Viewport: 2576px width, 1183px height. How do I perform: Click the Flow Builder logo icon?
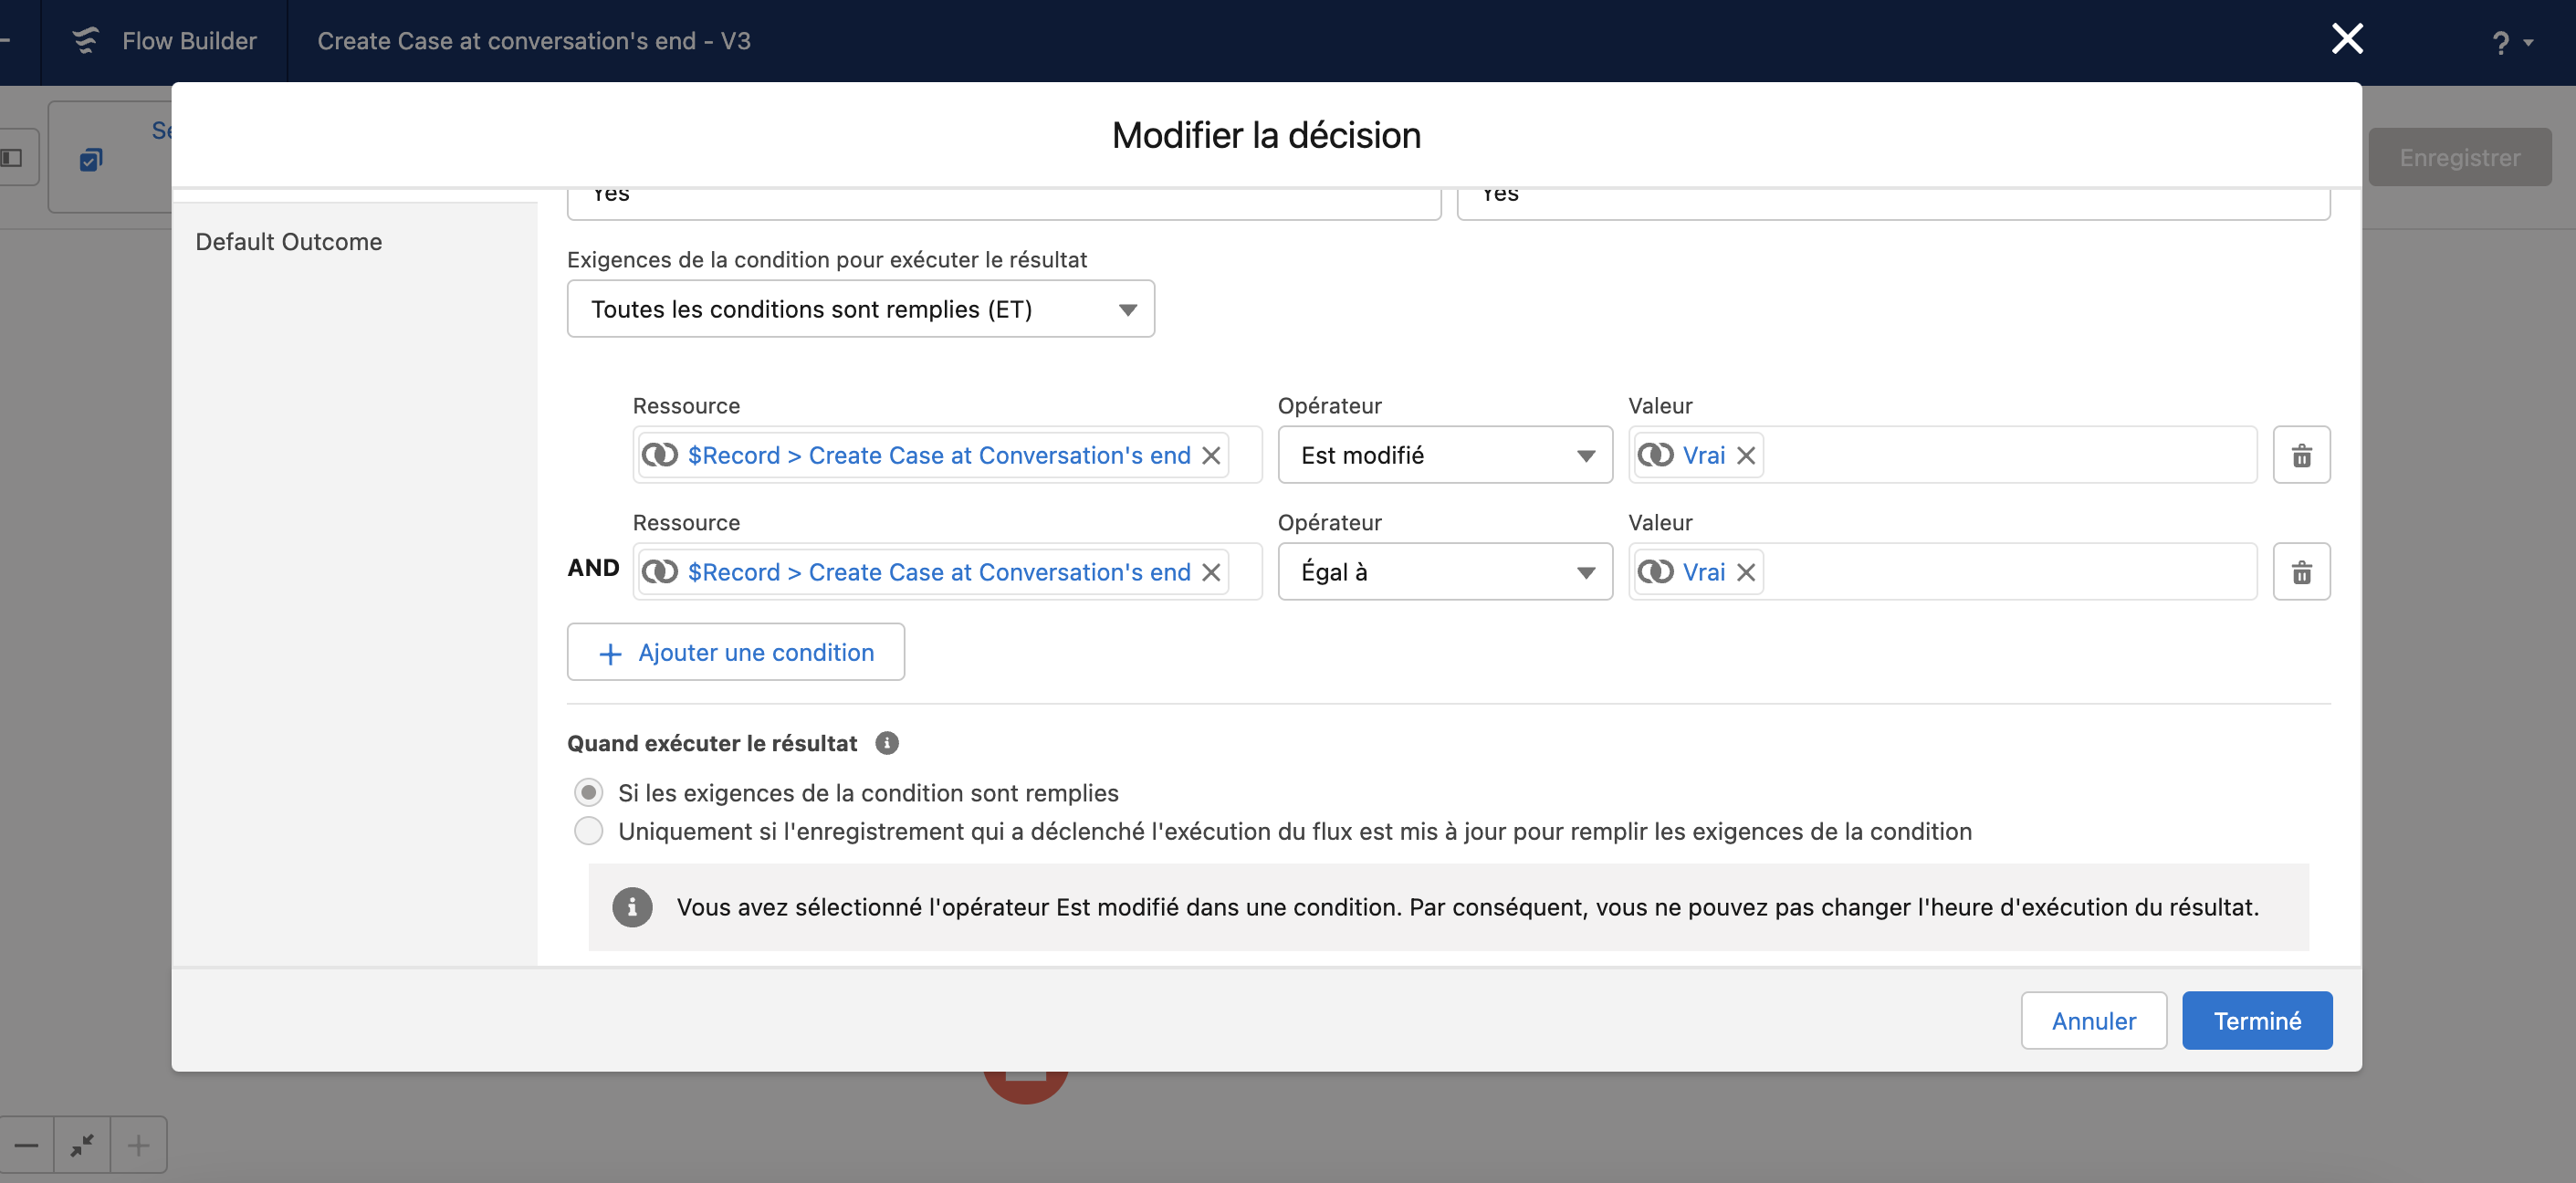(x=86, y=40)
